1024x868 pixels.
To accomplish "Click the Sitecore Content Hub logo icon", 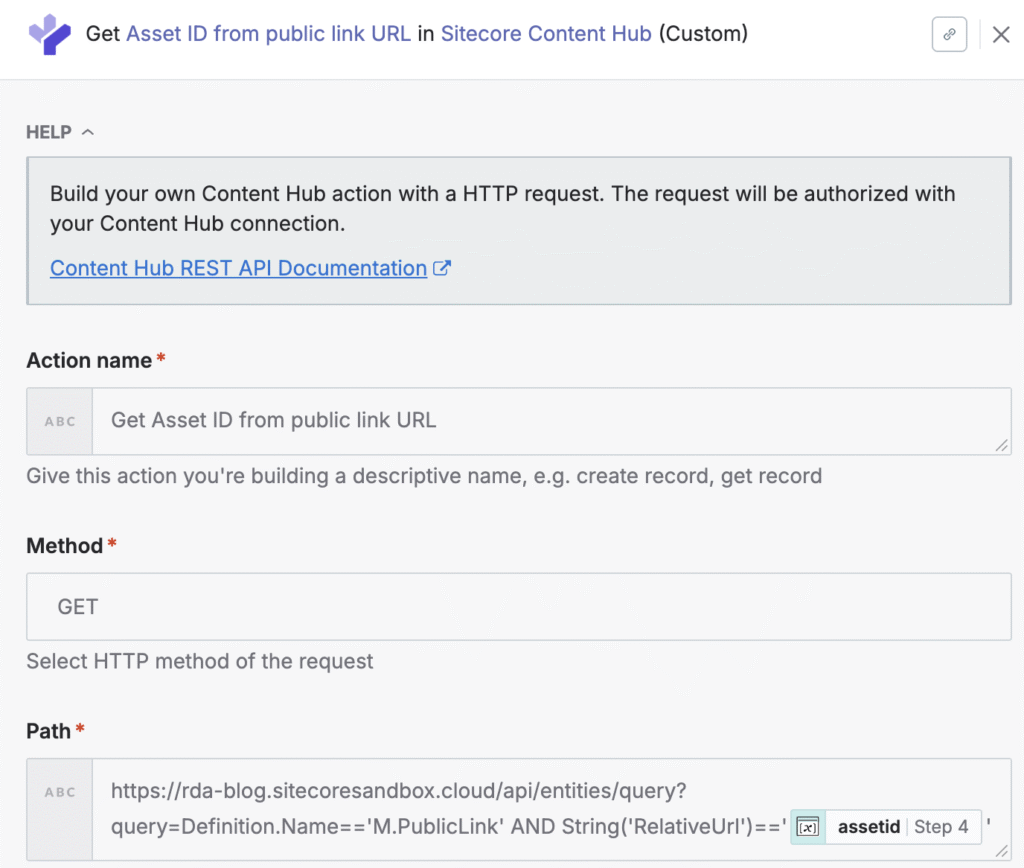I will 50,34.
